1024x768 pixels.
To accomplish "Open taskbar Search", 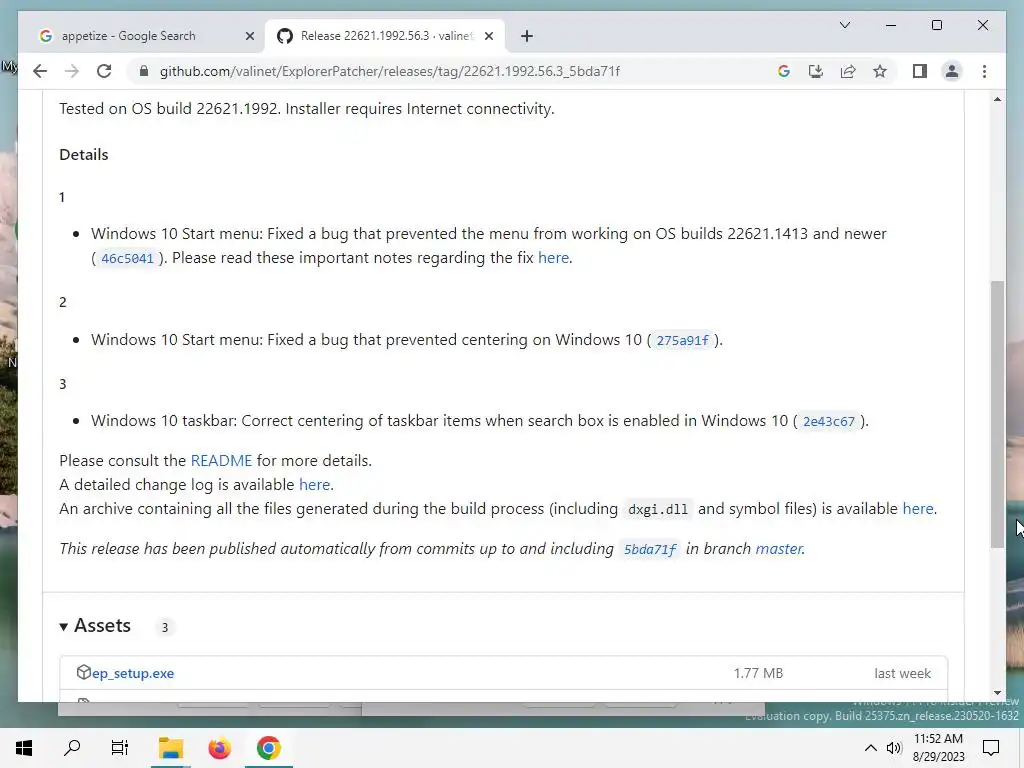I will [72, 748].
